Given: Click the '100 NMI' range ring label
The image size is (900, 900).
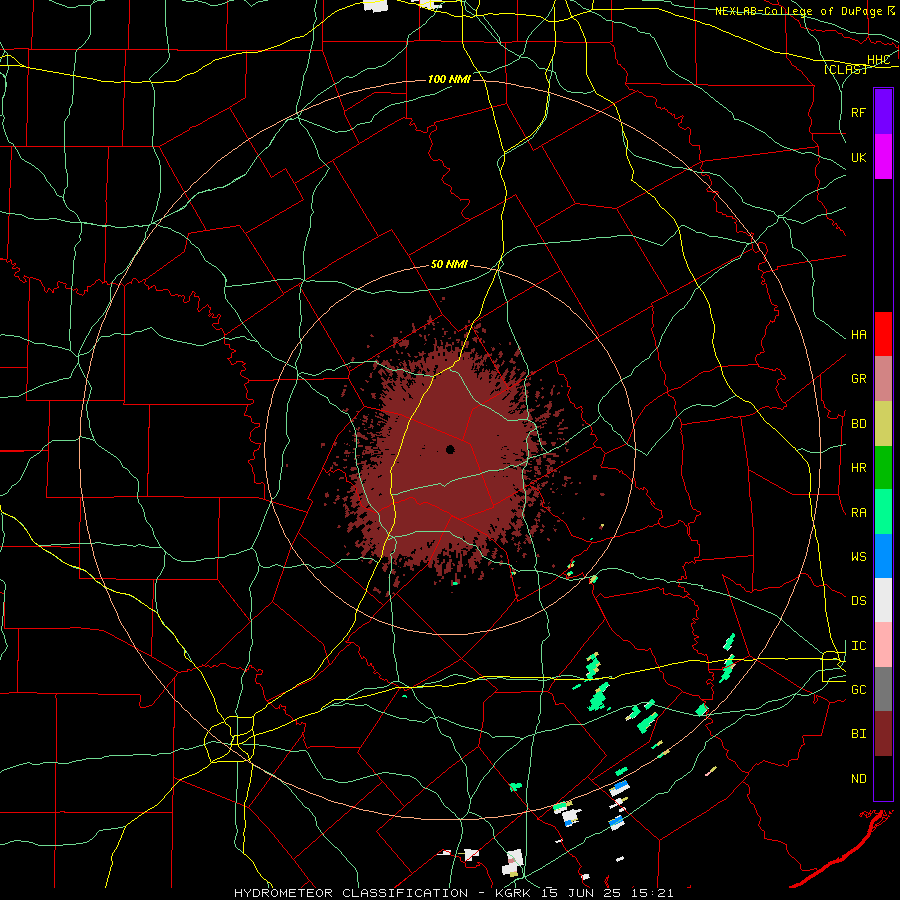Looking at the screenshot, I should click(449, 79).
